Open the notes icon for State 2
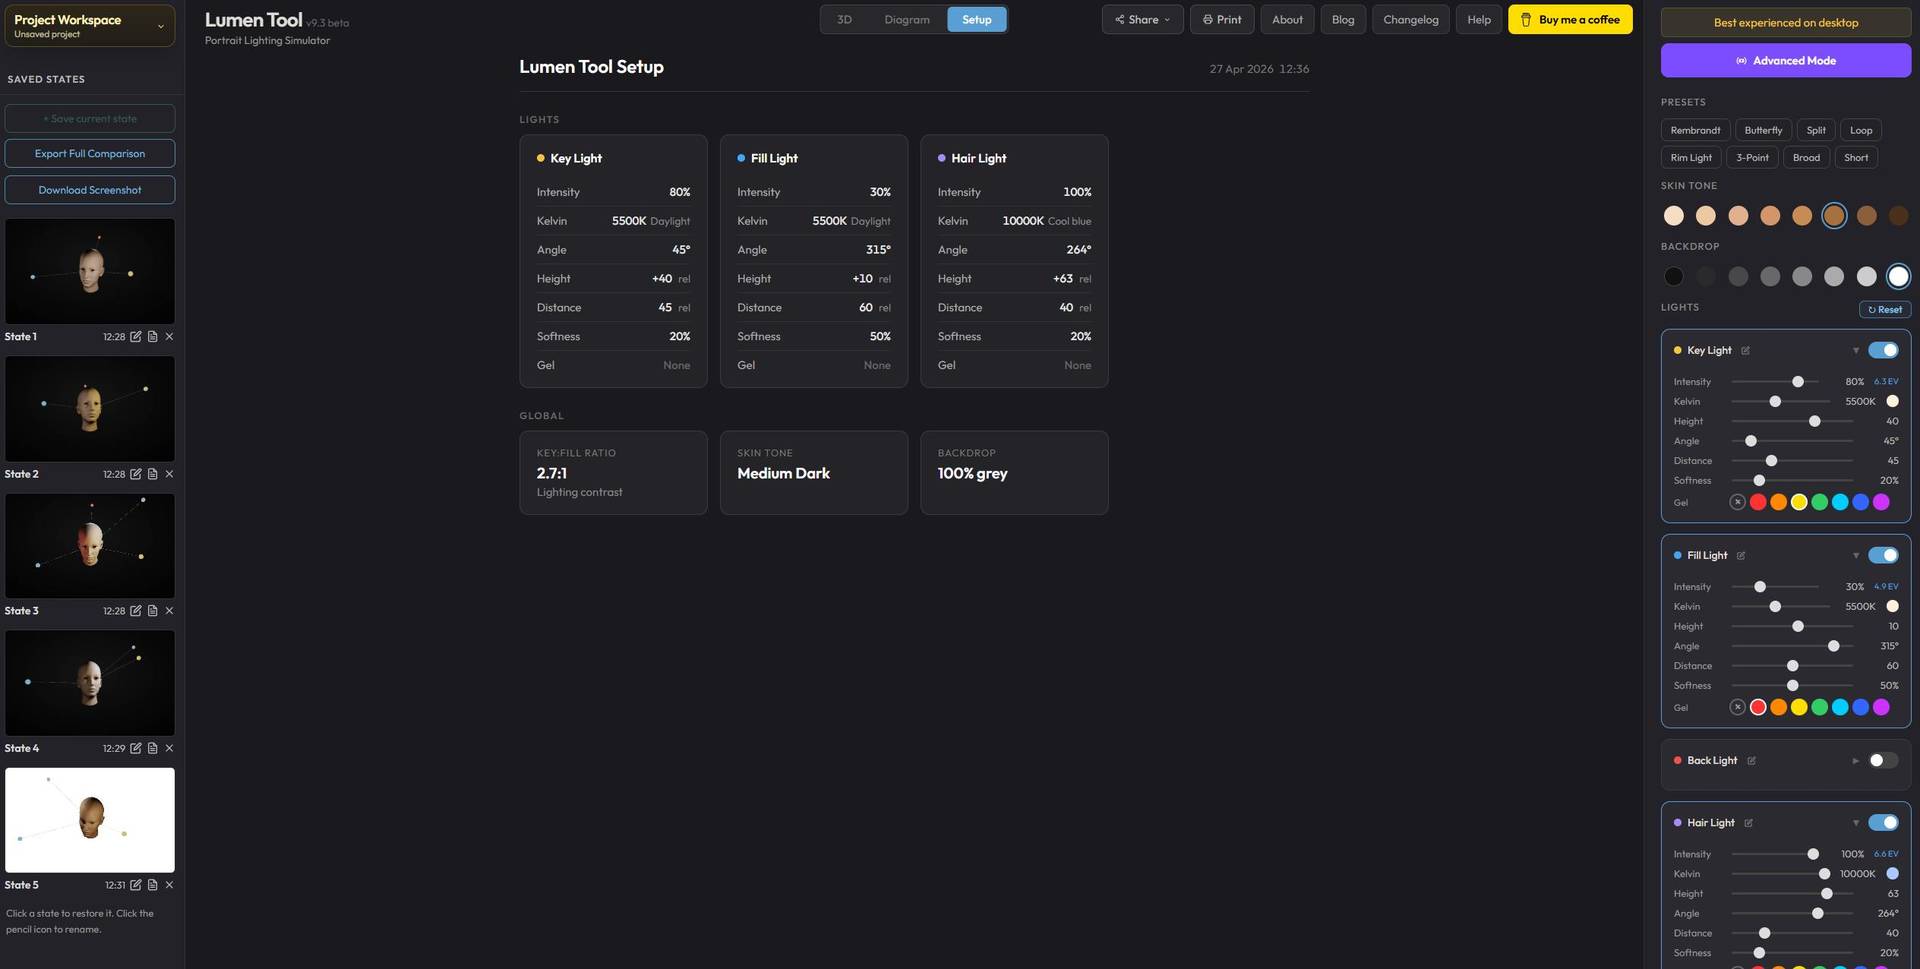This screenshot has height=969, width=1920. [x=152, y=474]
